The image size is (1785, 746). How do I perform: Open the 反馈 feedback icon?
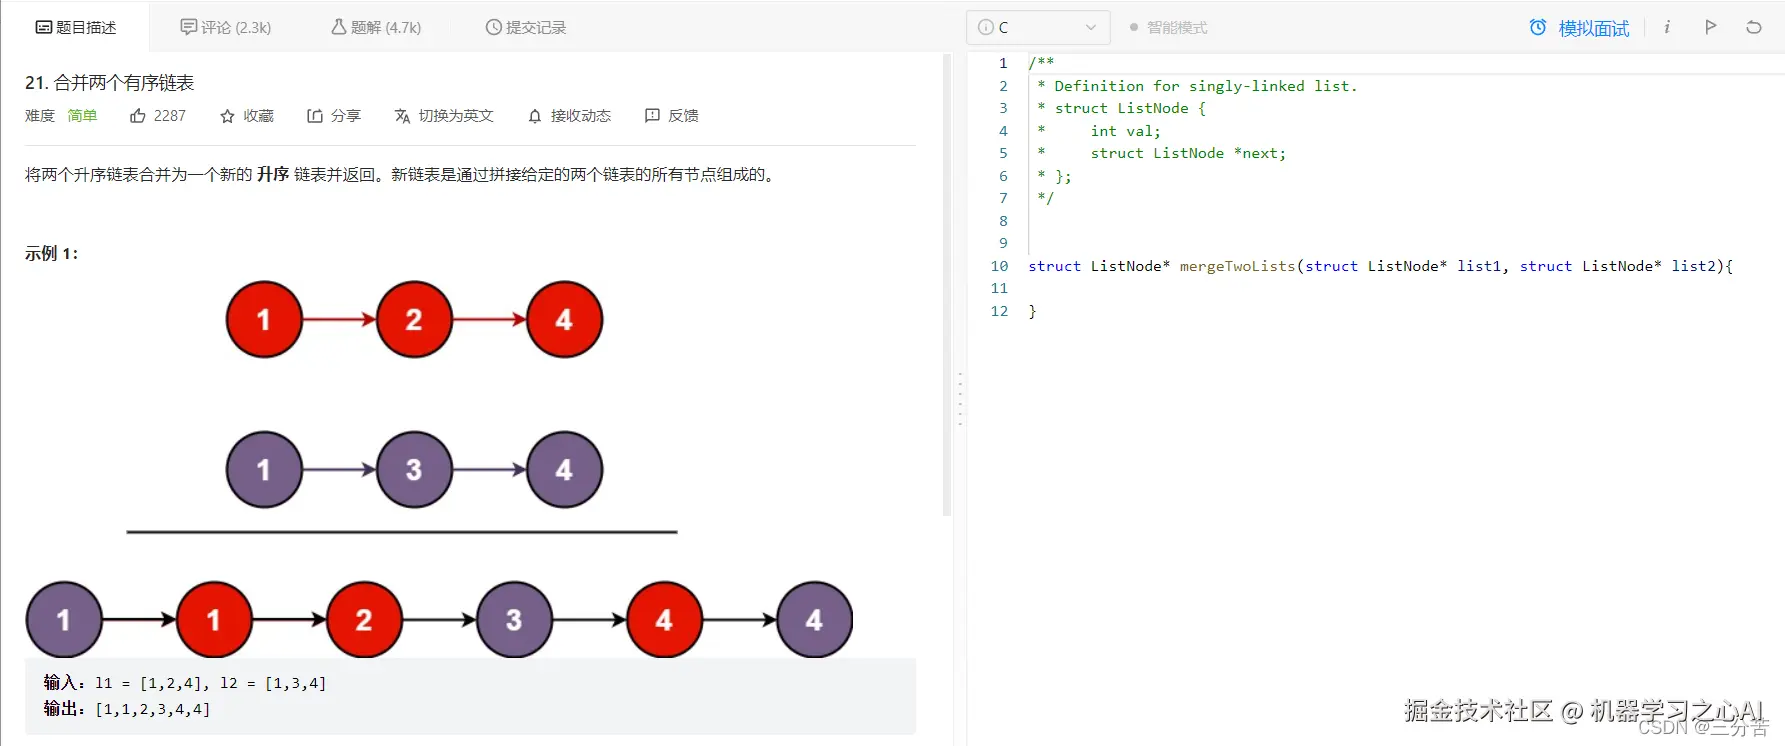click(652, 116)
